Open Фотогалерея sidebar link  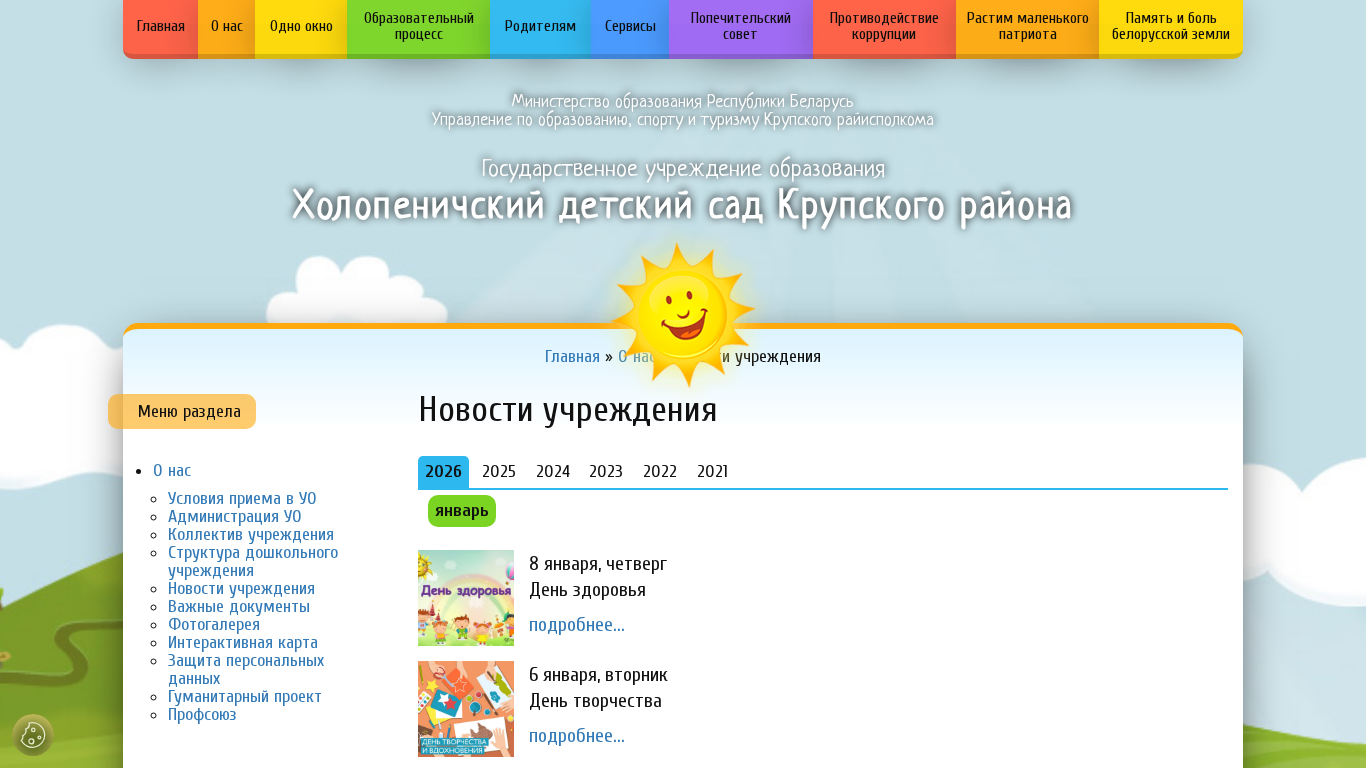click(x=214, y=625)
